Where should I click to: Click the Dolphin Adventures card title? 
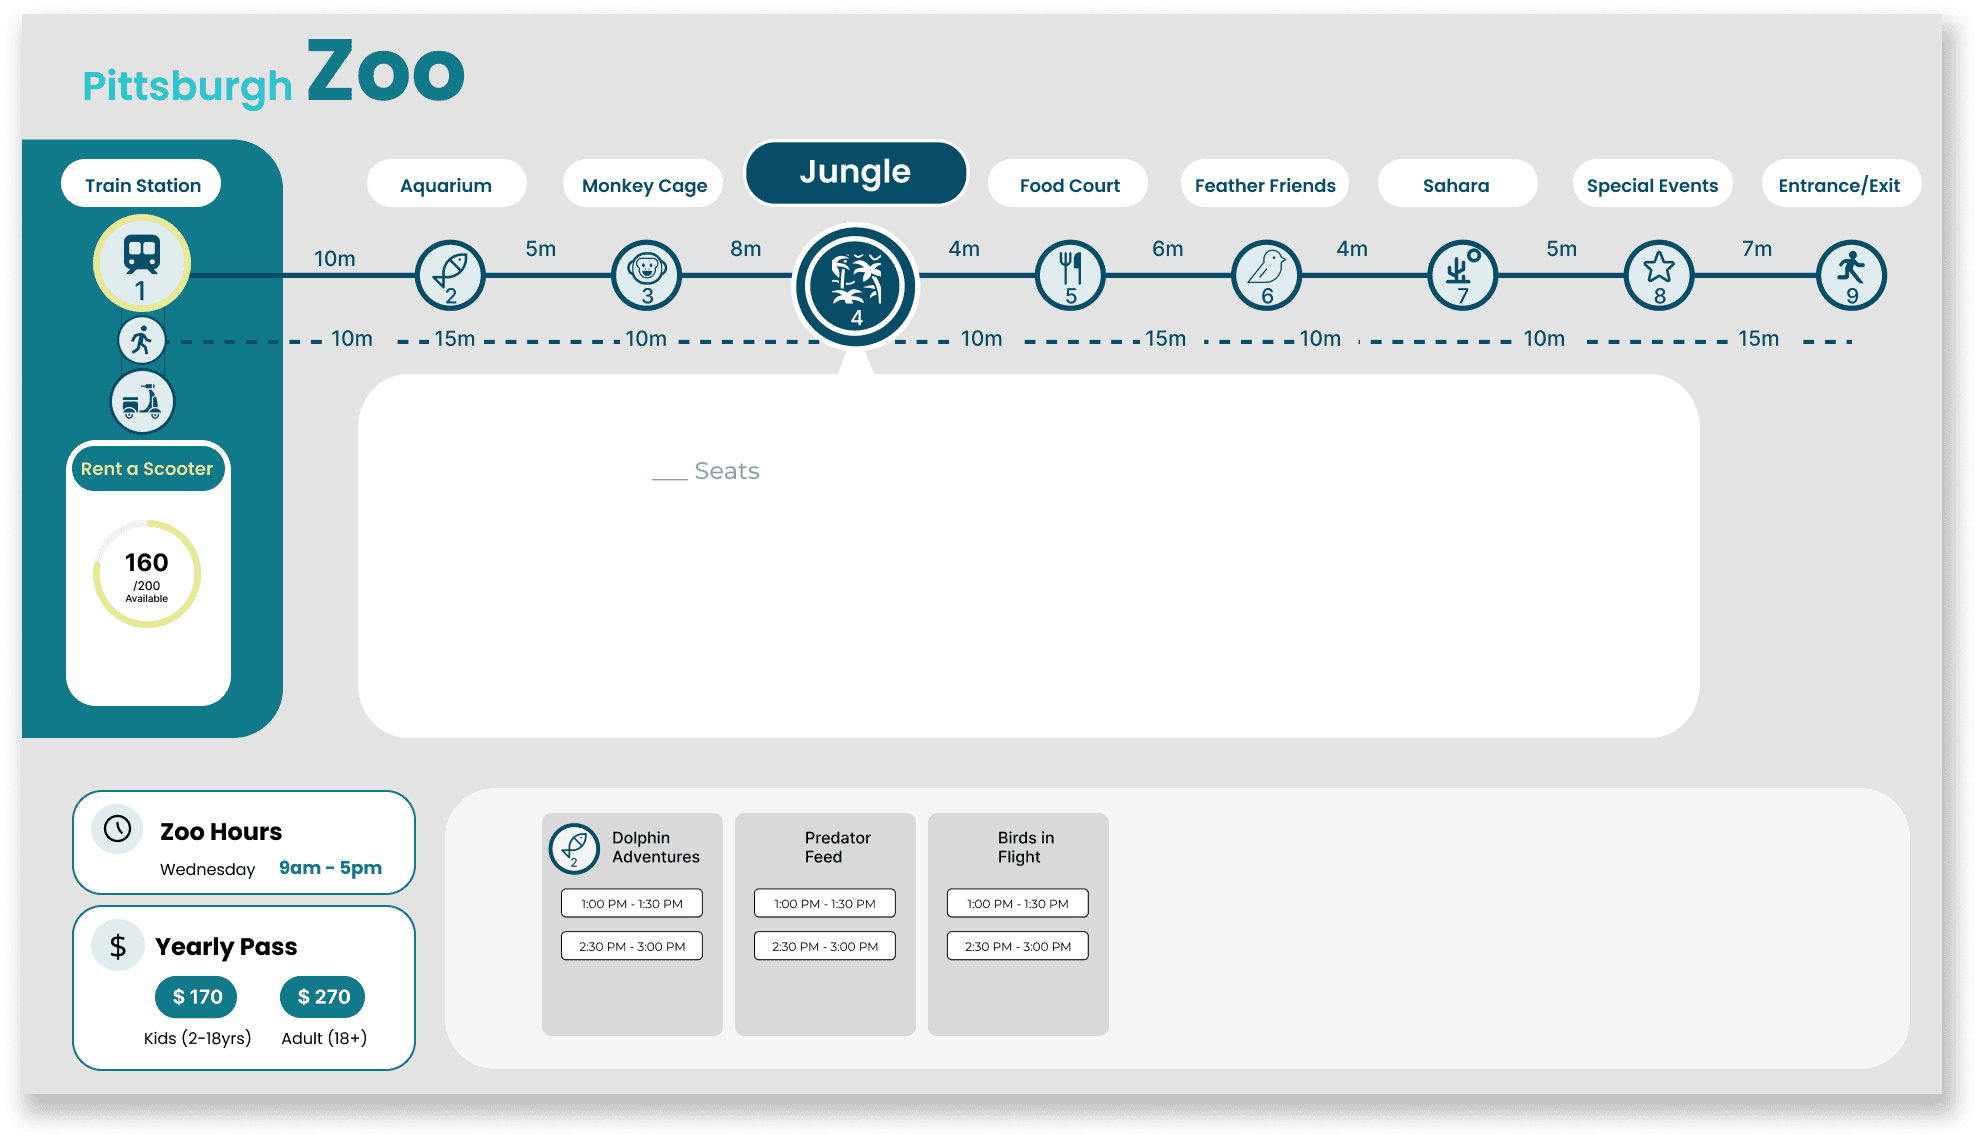click(656, 847)
